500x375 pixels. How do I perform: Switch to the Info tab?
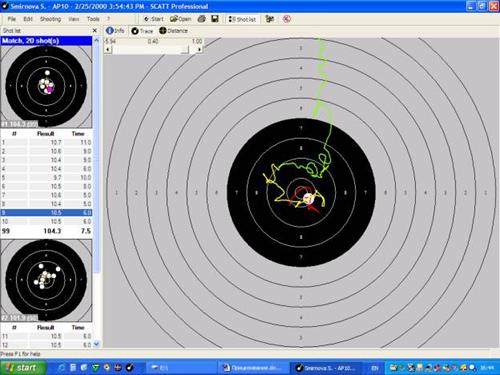tap(115, 31)
